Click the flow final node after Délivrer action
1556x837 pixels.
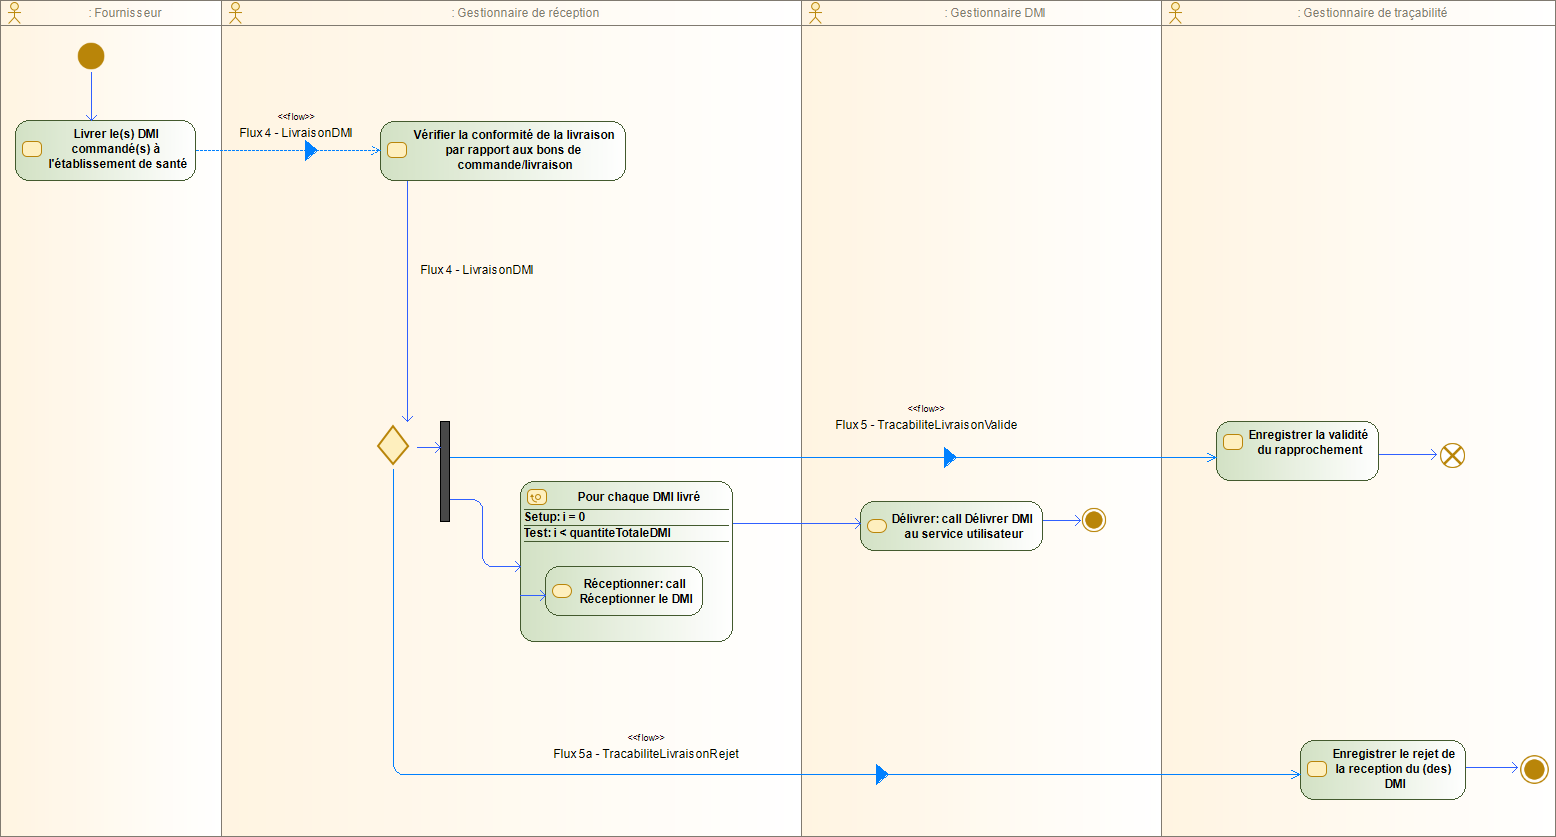[1093, 519]
